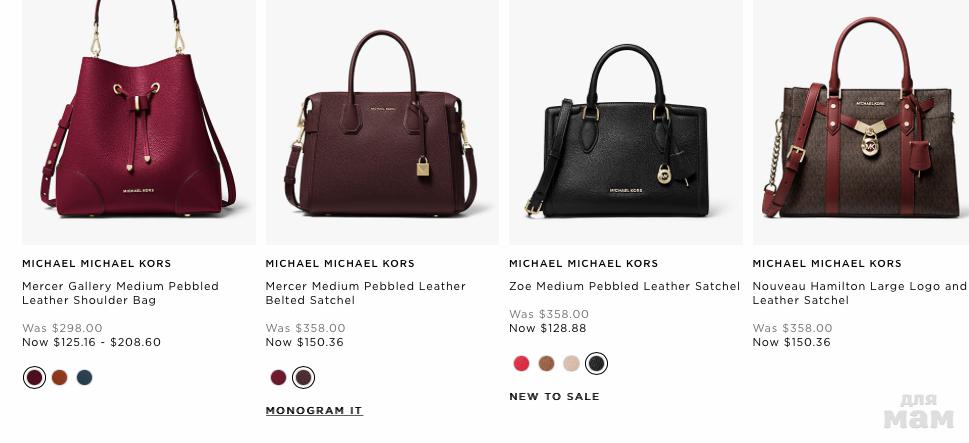View the dark plum belted satchel image
Image resolution: width=969 pixels, height=443 pixels.
(x=382, y=122)
